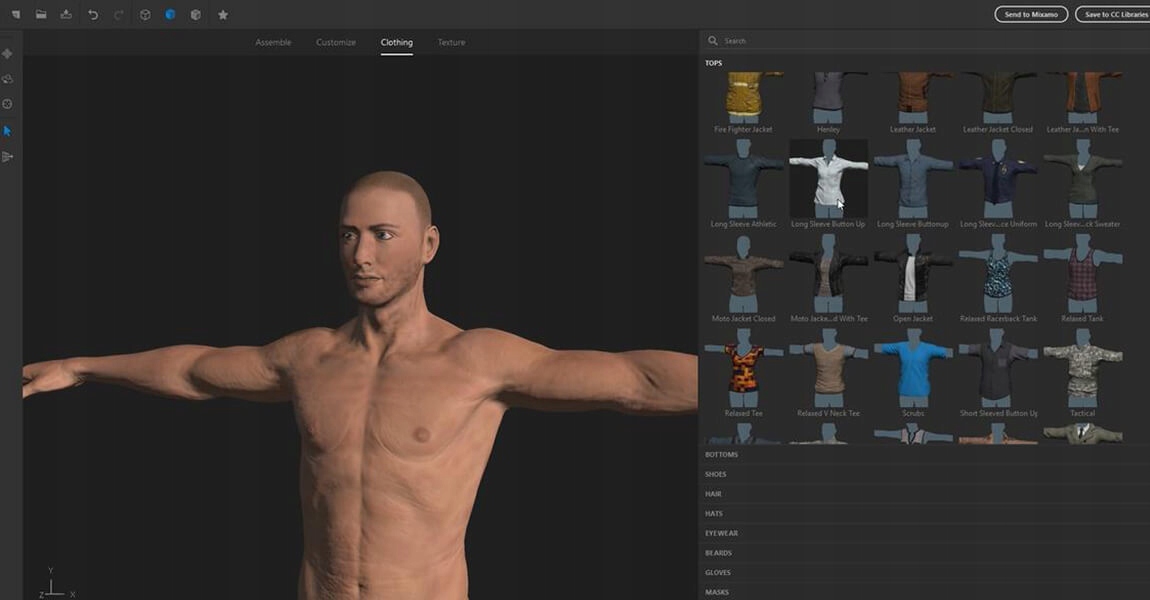The width and height of the screenshot is (1150, 600).
Task: Click the open folder icon in the toolbar
Action: tap(41, 15)
